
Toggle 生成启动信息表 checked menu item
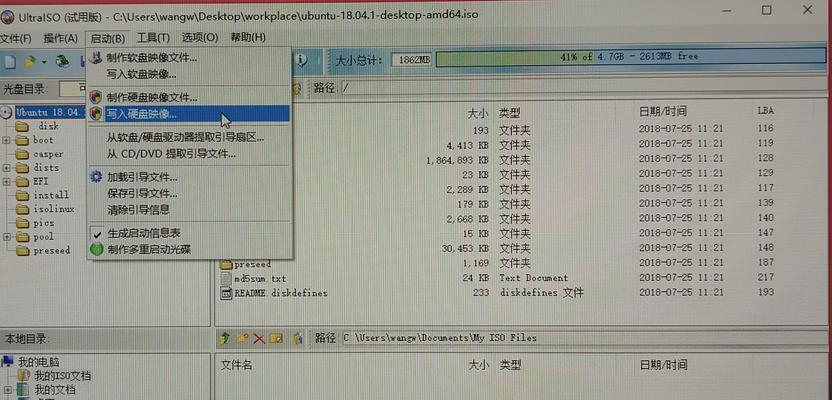pos(144,233)
